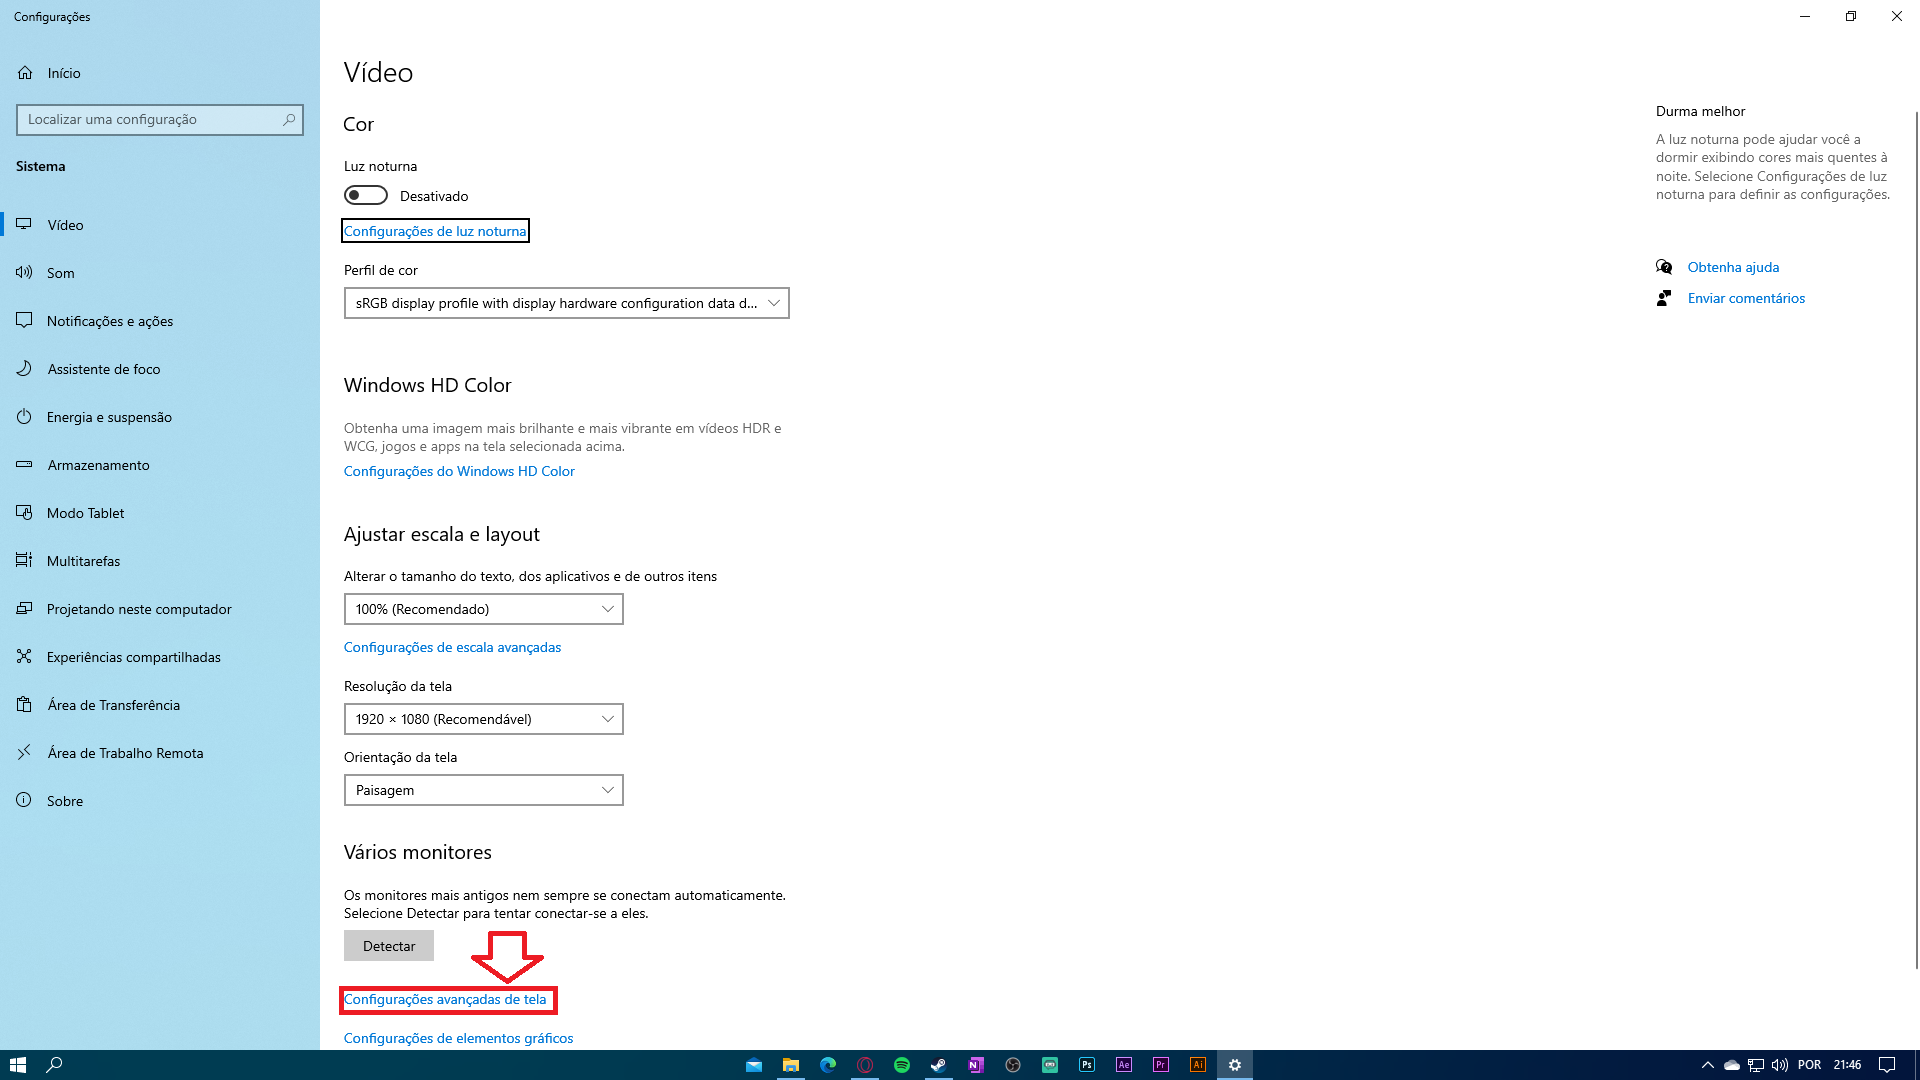
Task: Open Configurações avançadas de tela link
Action: click(x=445, y=999)
